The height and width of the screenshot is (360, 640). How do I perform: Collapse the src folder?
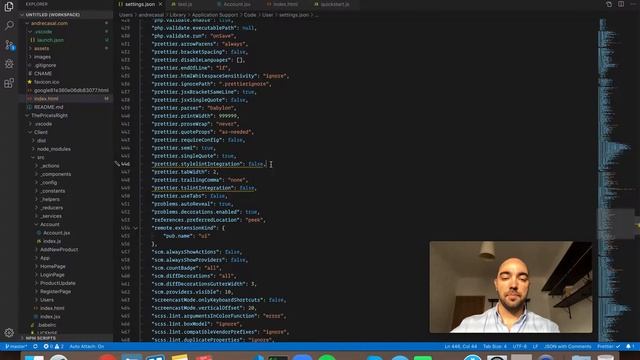coord(40,158)
